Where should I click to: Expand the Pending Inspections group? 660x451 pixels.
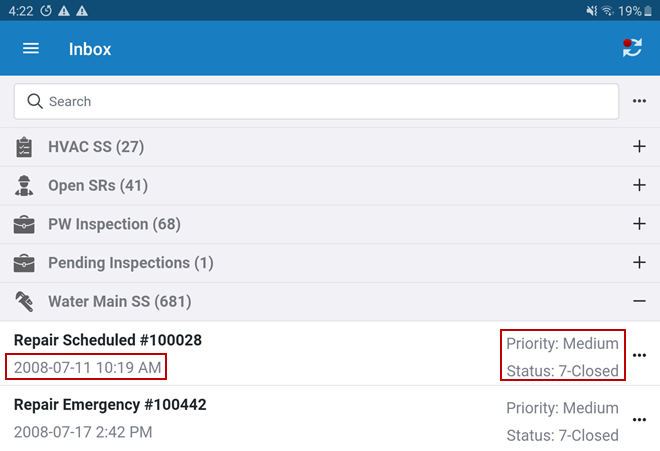[639, 263]
